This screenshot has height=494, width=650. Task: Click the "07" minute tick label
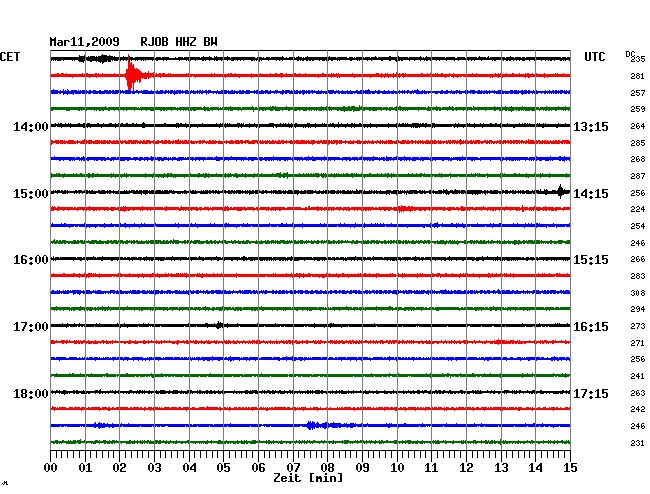[293, 468]
